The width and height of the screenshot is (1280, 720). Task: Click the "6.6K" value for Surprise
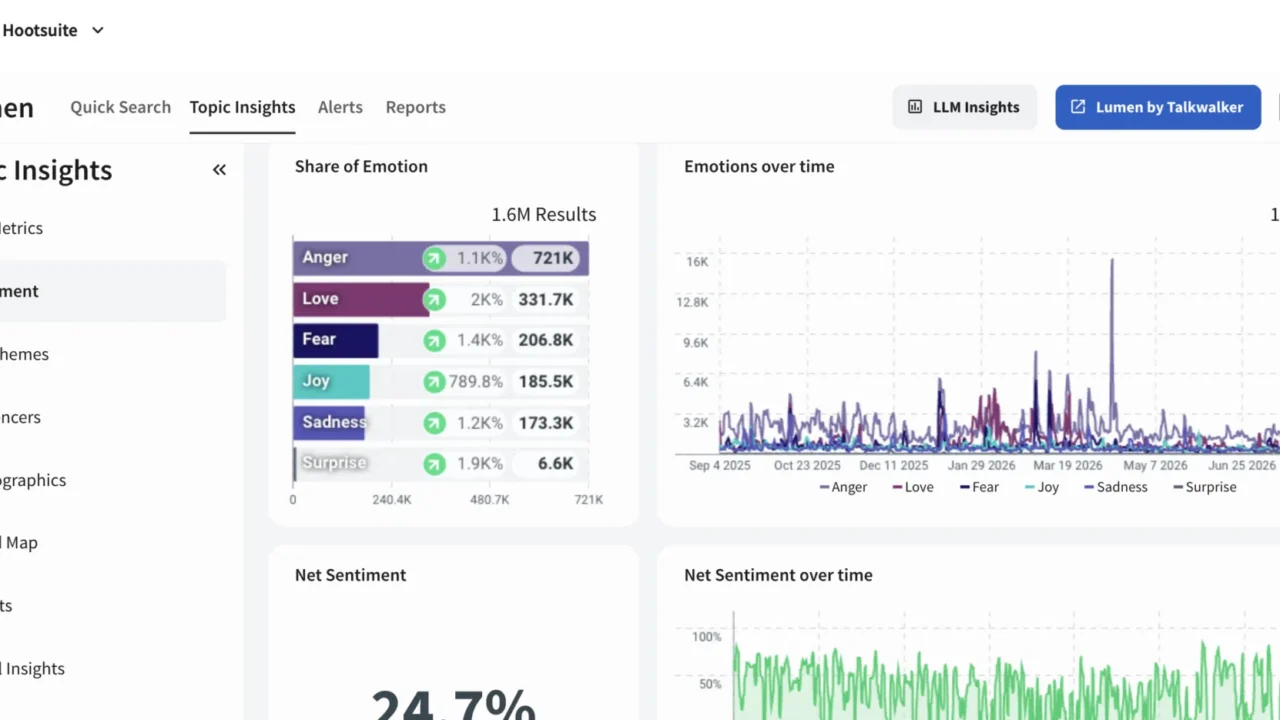pos(555,464)
